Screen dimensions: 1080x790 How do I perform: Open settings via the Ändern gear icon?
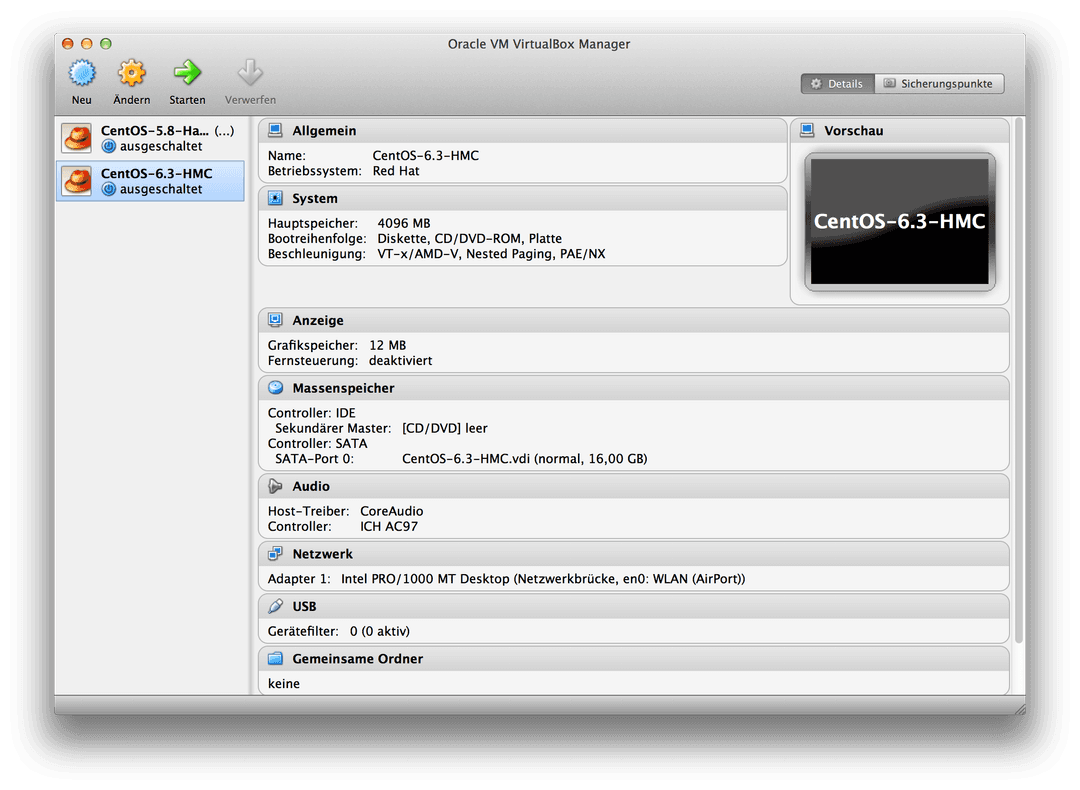(x=132, y=74)
